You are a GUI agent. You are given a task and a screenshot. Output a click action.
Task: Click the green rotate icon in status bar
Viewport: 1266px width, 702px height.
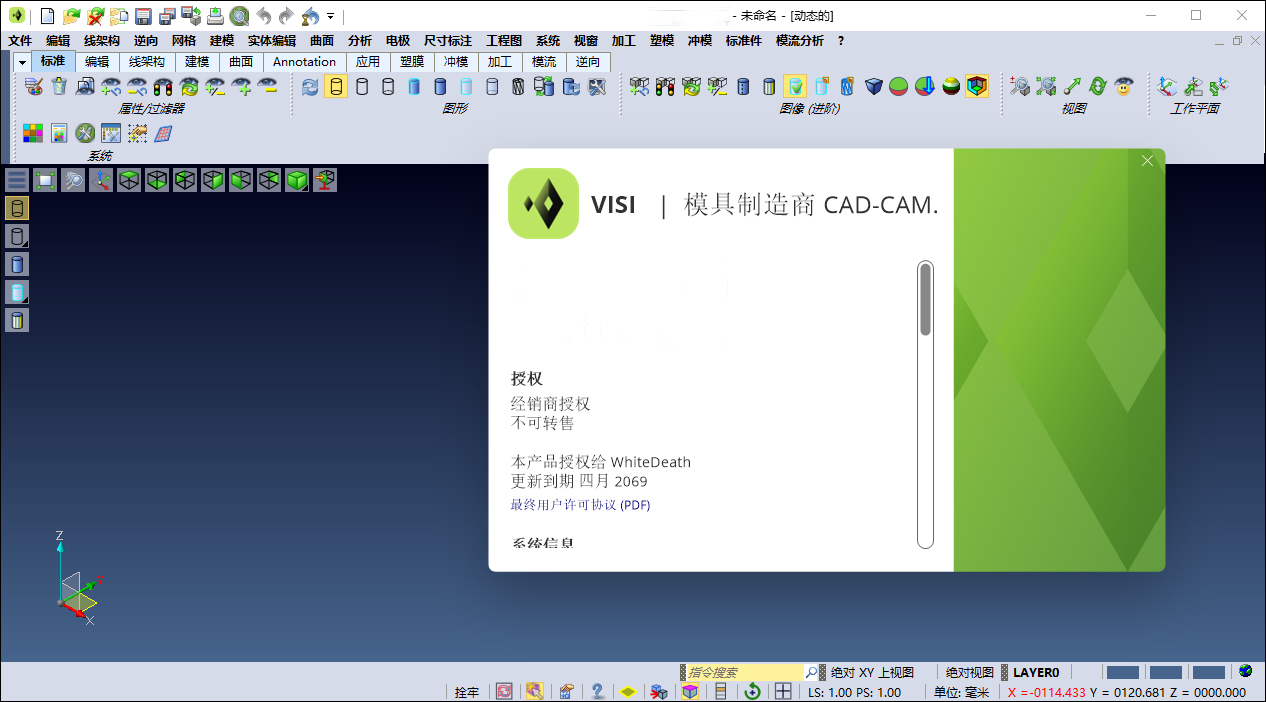pyautogui.click(x=752, y=691)
